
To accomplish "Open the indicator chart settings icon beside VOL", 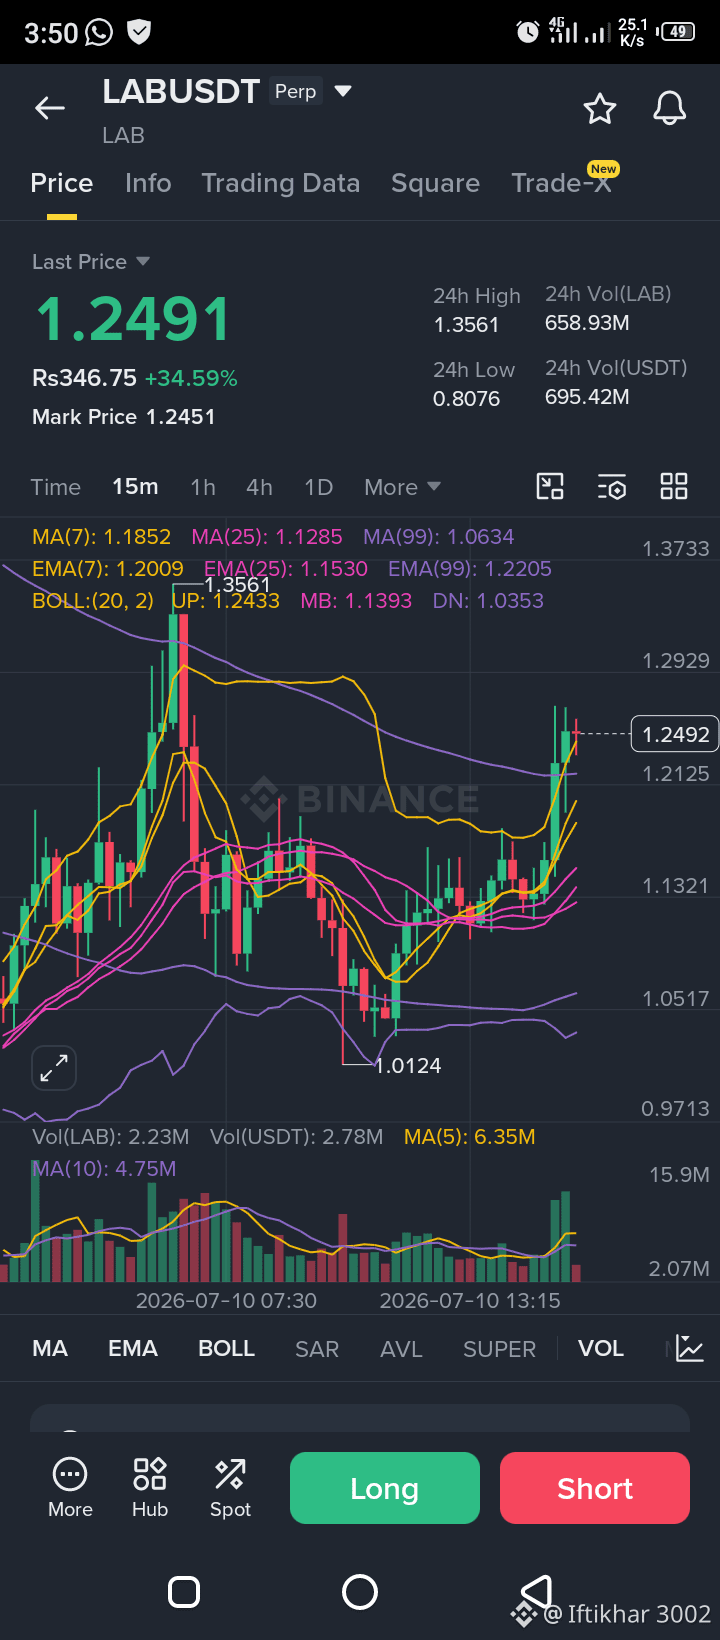I will 690,1348.
